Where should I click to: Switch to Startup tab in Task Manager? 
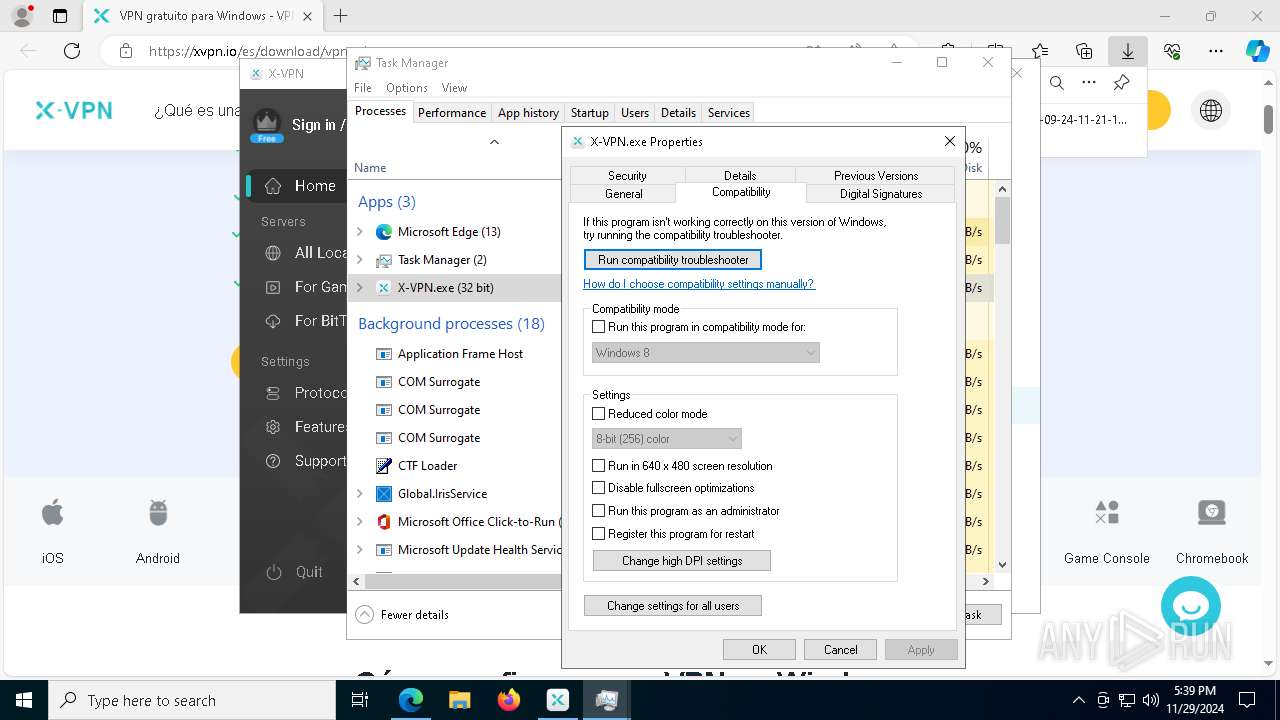pyautogui.click(x=590, y=113)
